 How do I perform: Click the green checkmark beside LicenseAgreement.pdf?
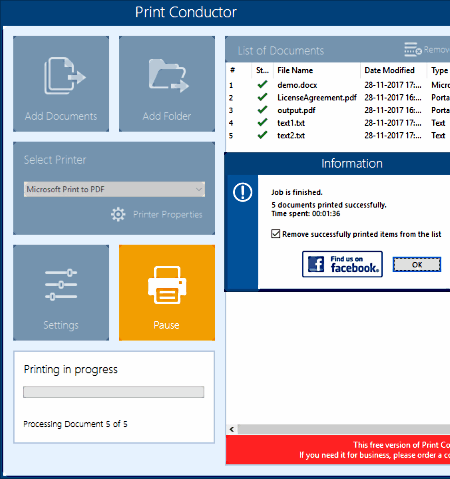(x=262, y=97)
